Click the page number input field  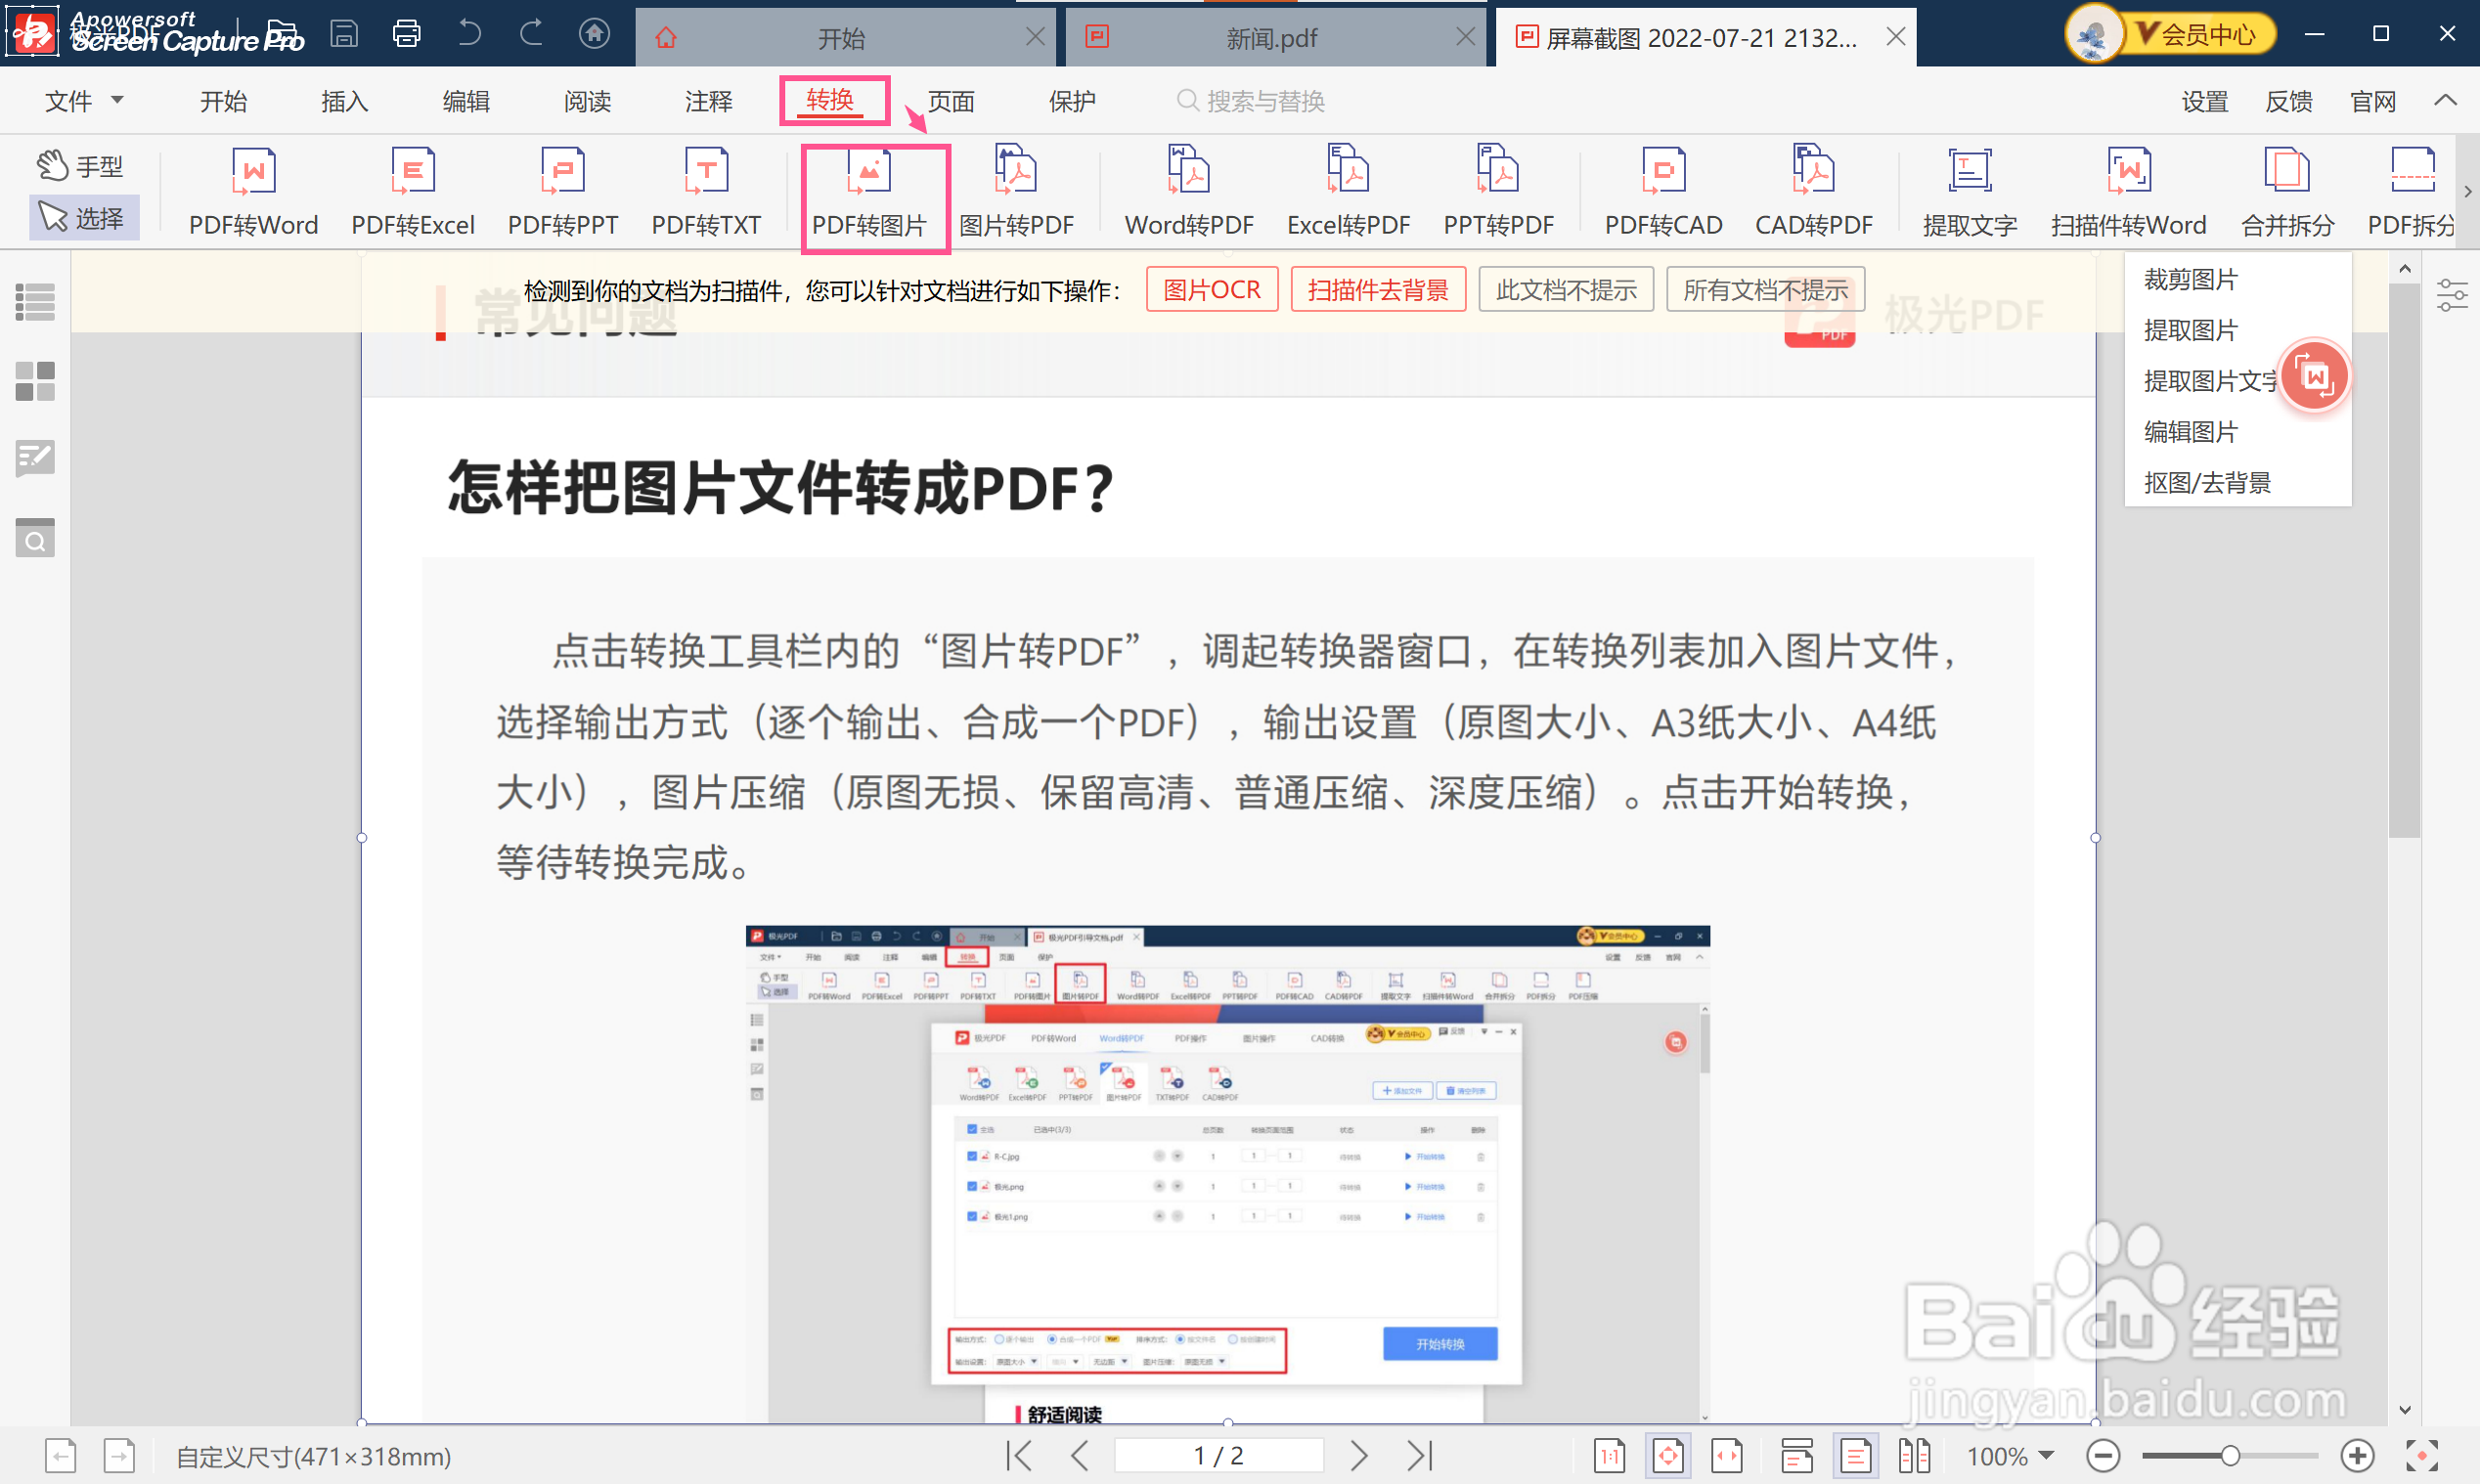(x=1218, y=1456)
